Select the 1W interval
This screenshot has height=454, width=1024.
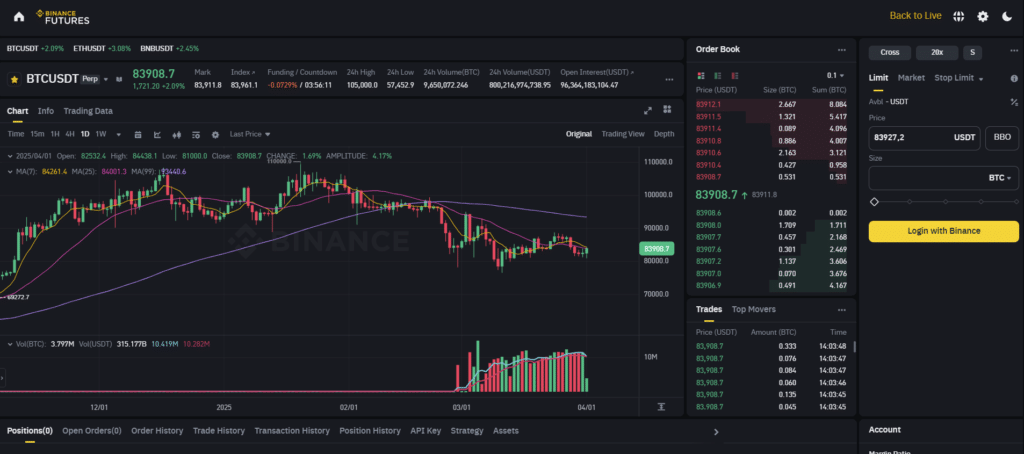click(101, 134)
